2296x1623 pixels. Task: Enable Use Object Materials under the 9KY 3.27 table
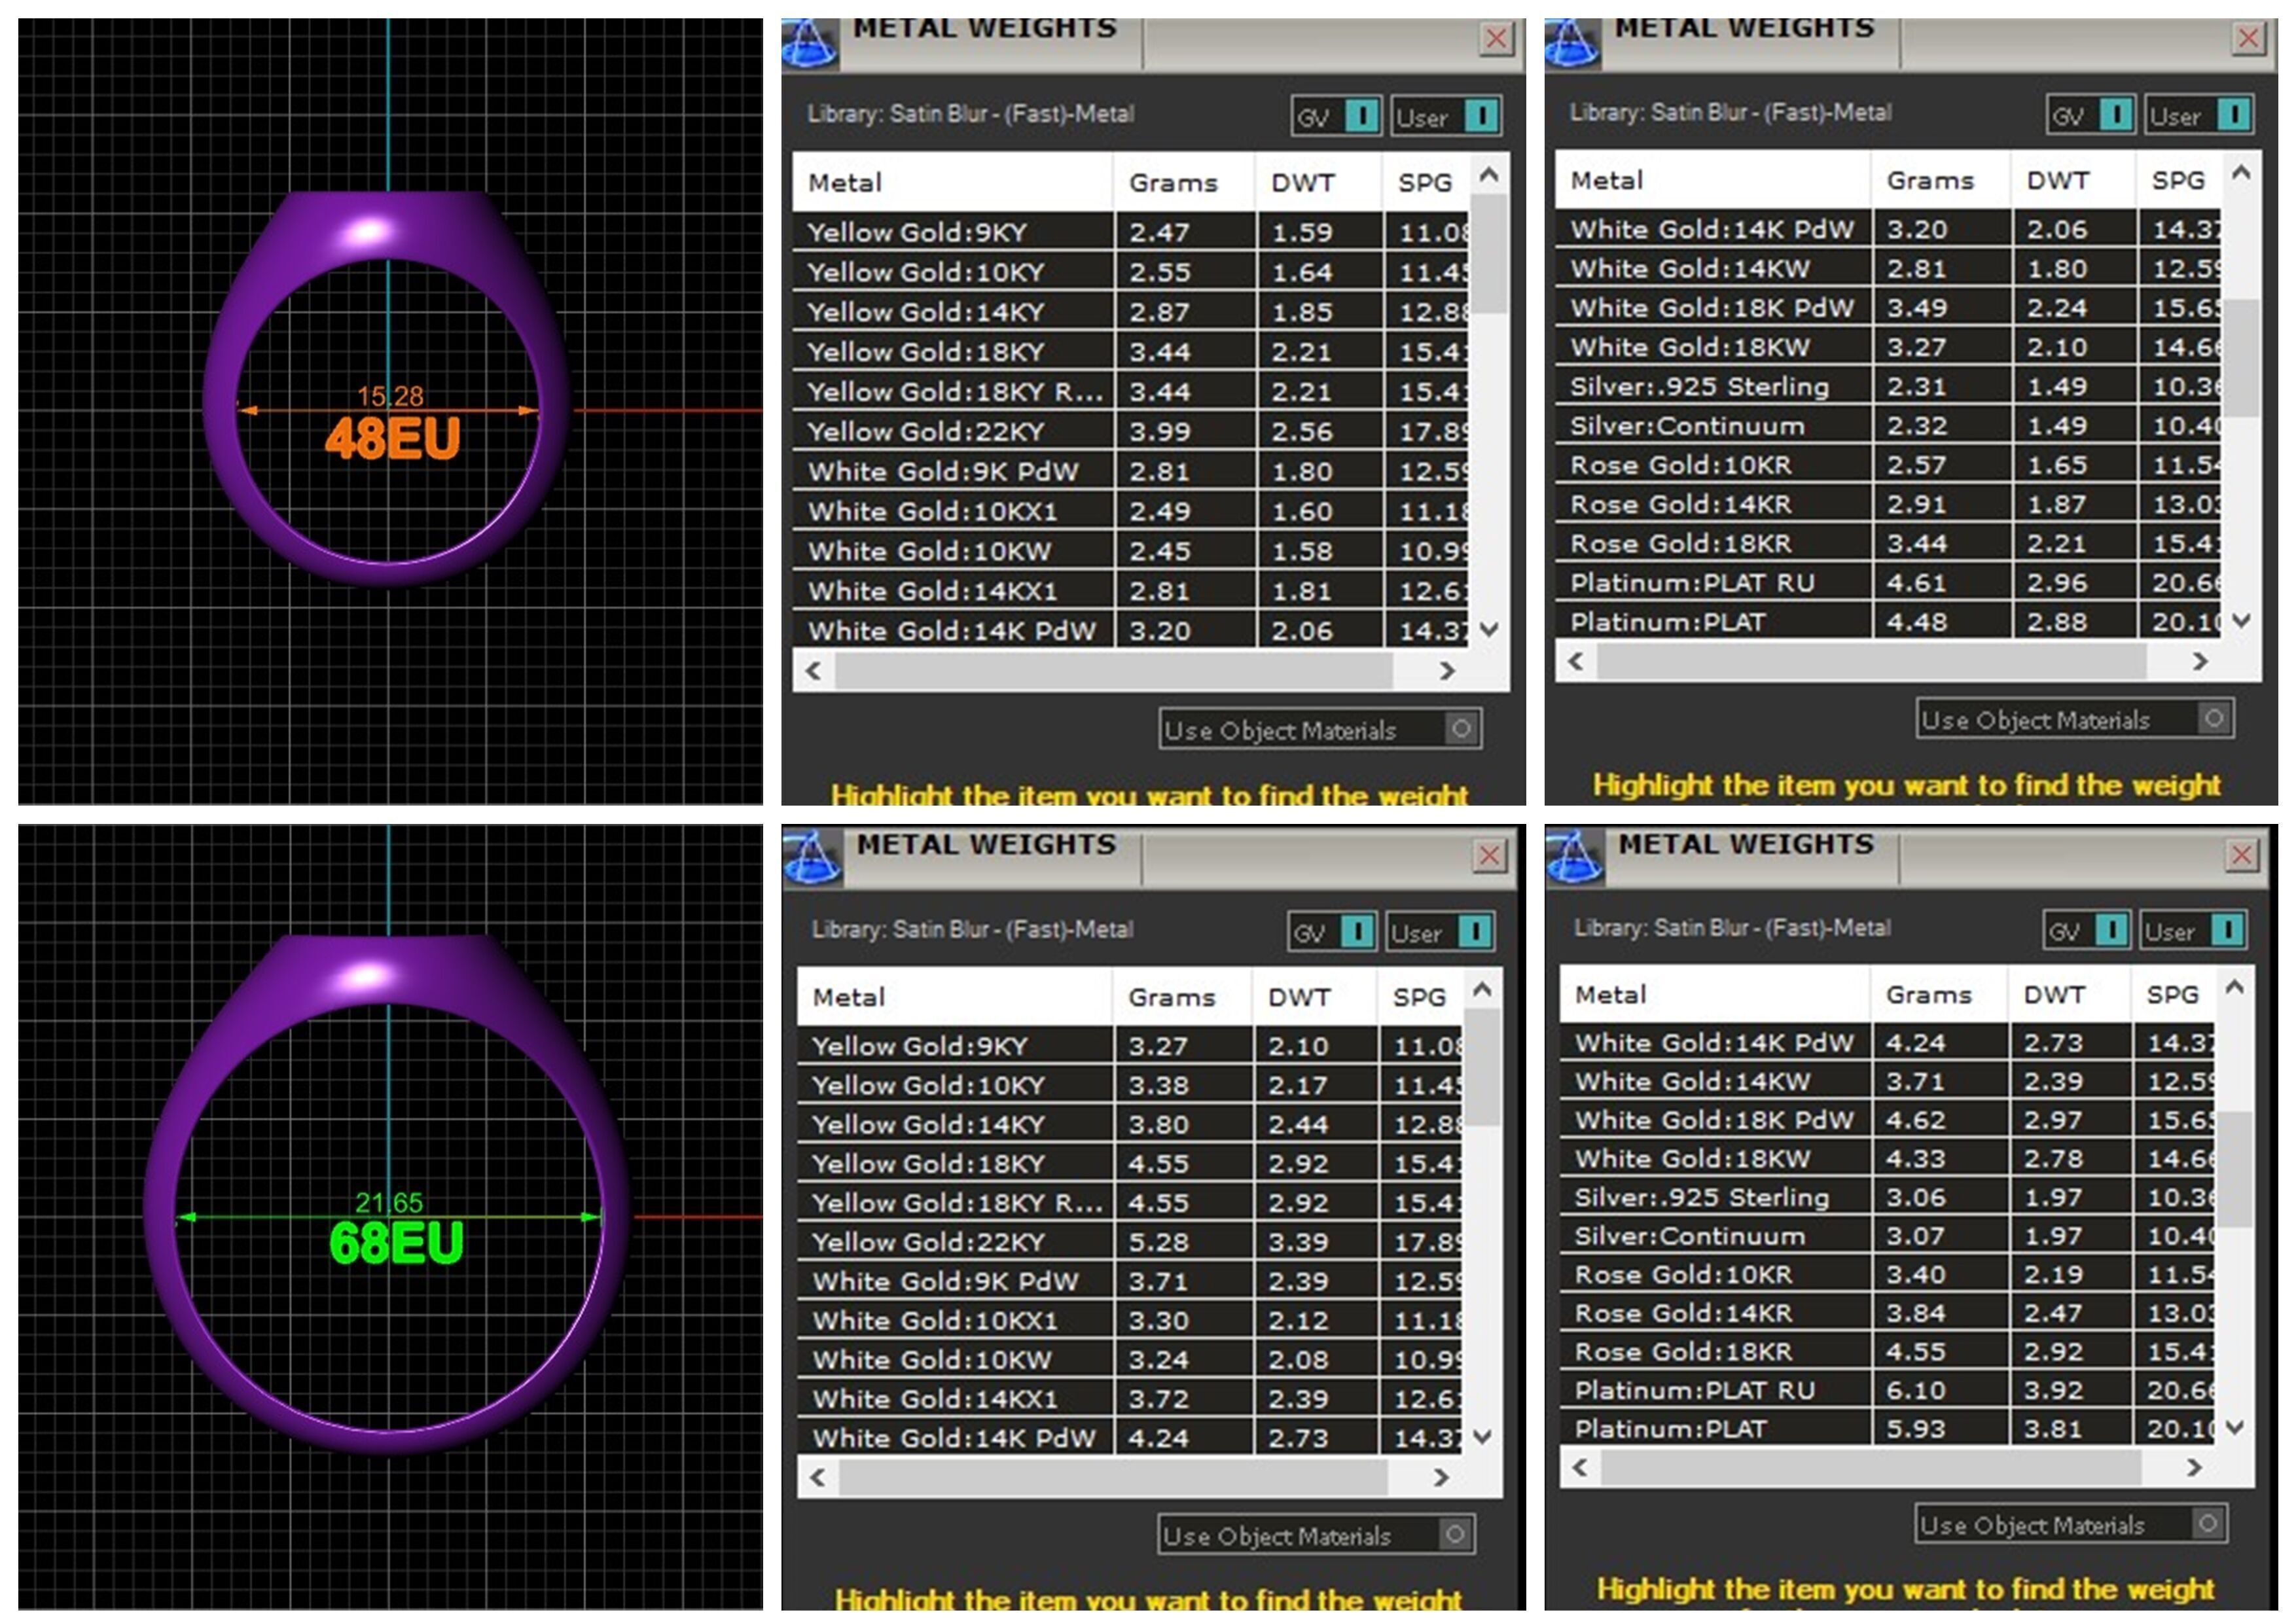[x=1456, y=1534]
